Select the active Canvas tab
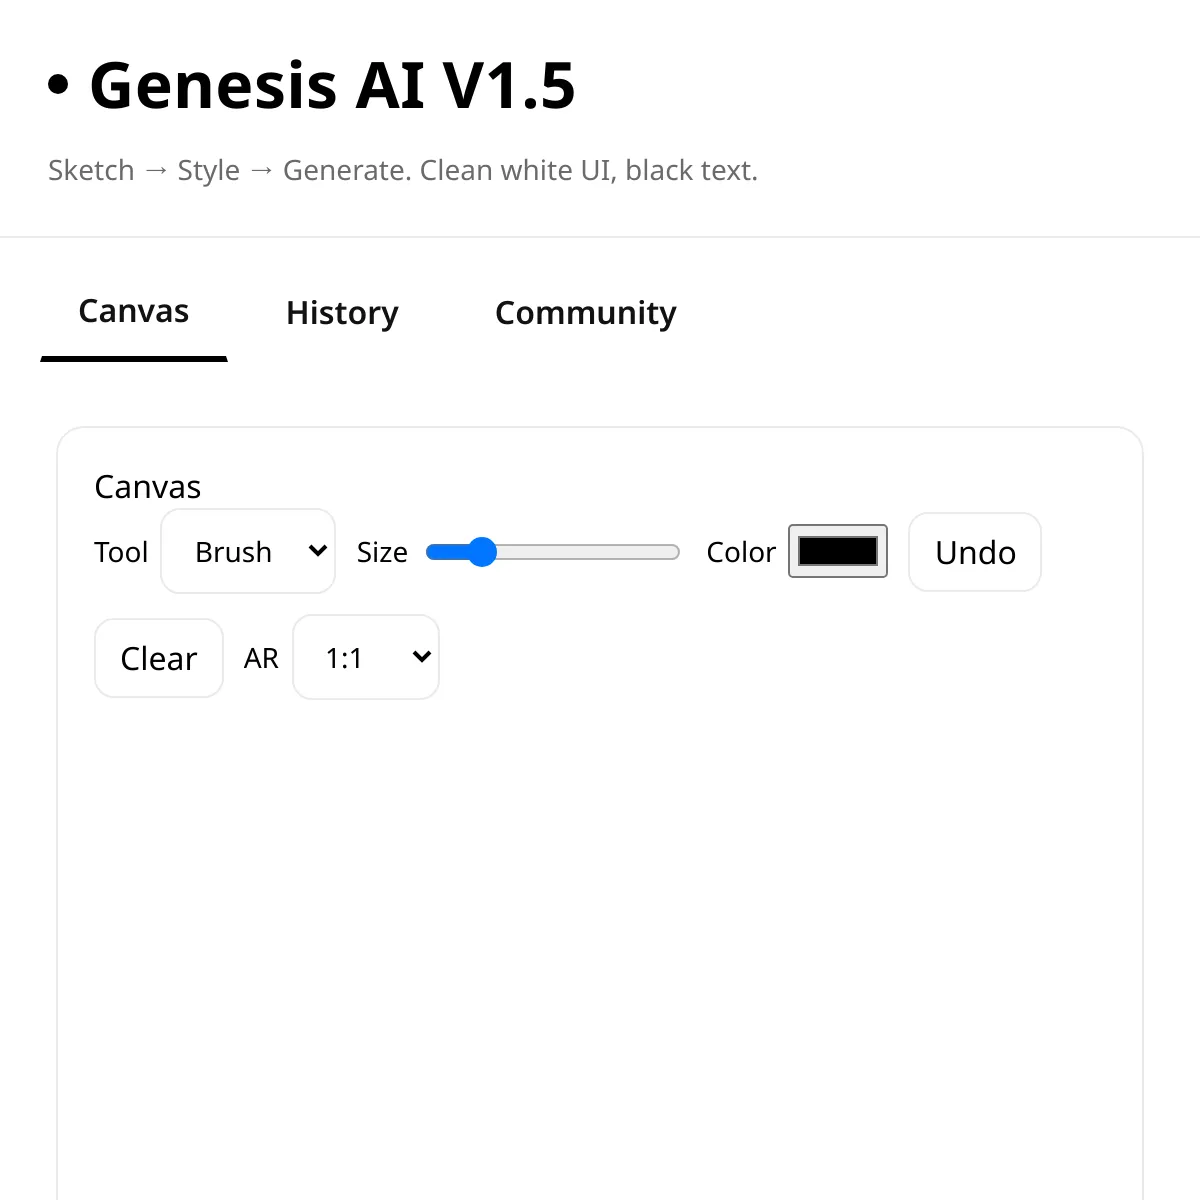1200x1200 pixels. (x=134, y=312)
